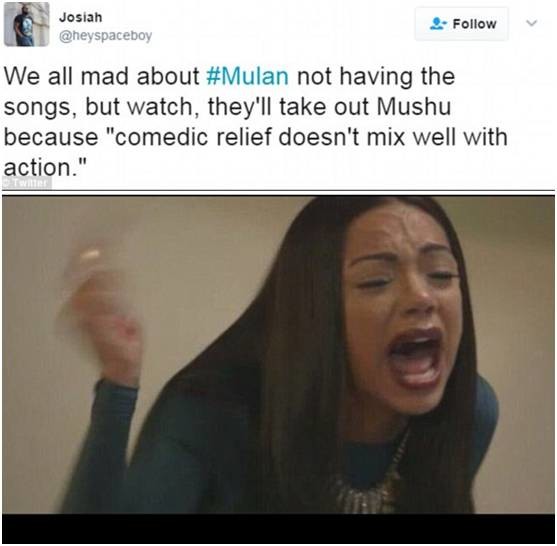Click the "We all mad about" opening text
The height and width of the screenshot is (546, 557).
101,76
